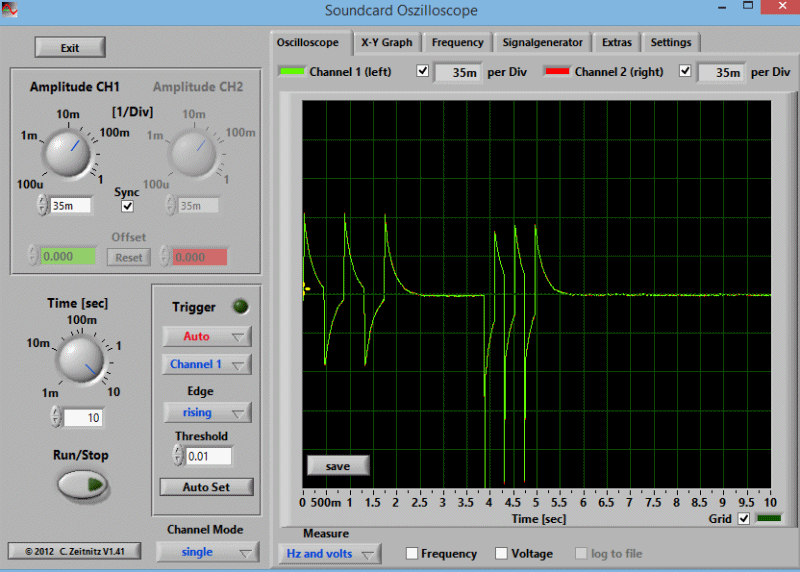Toggle the Channel 2 (right) checkbox

tap(685, 70)
